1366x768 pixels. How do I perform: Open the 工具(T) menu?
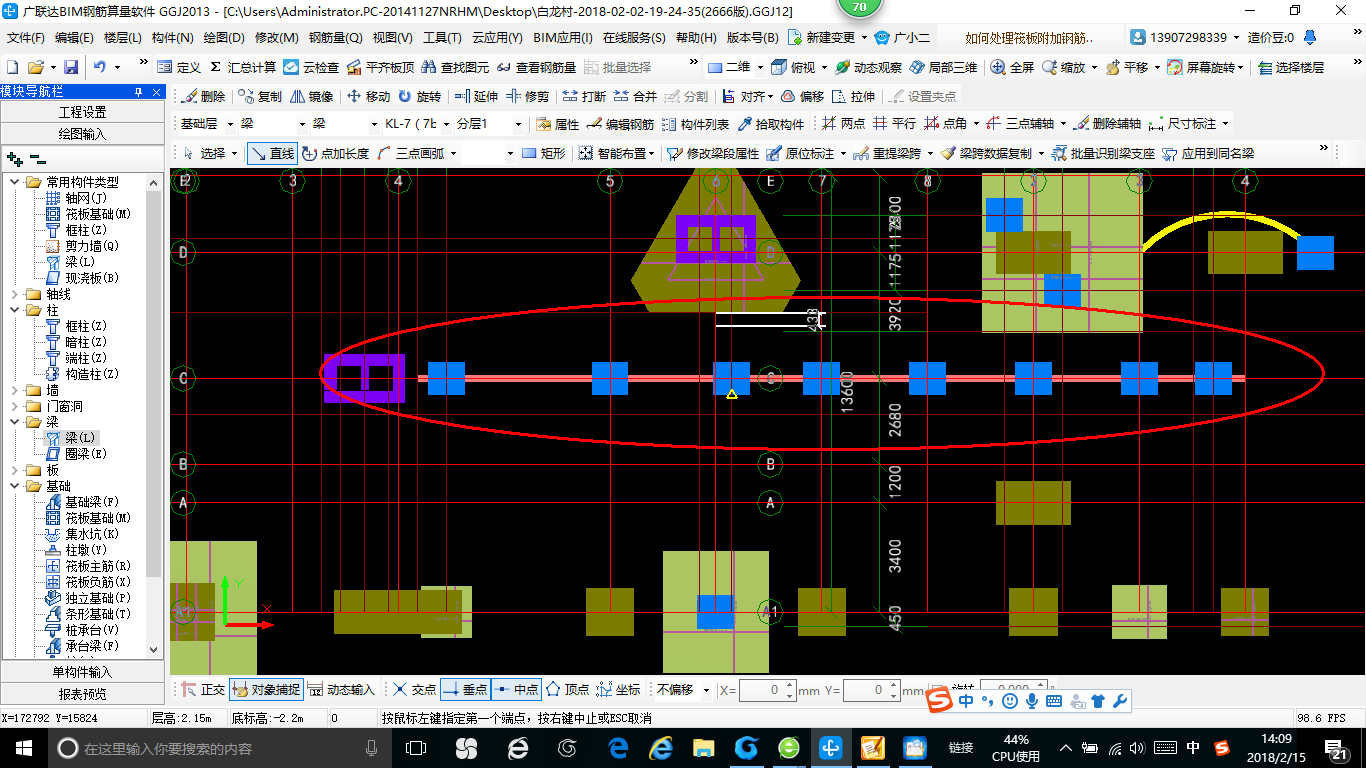click(x=442, y=38)
